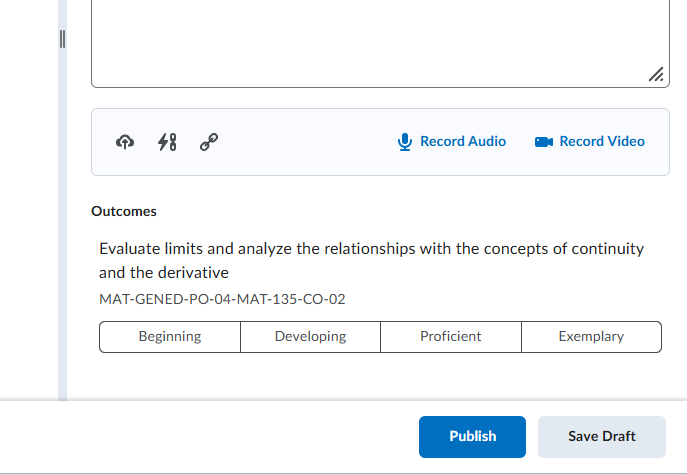Publish the feedback
The height and width of the screenshot is (475, 687).
click(472, 436)
